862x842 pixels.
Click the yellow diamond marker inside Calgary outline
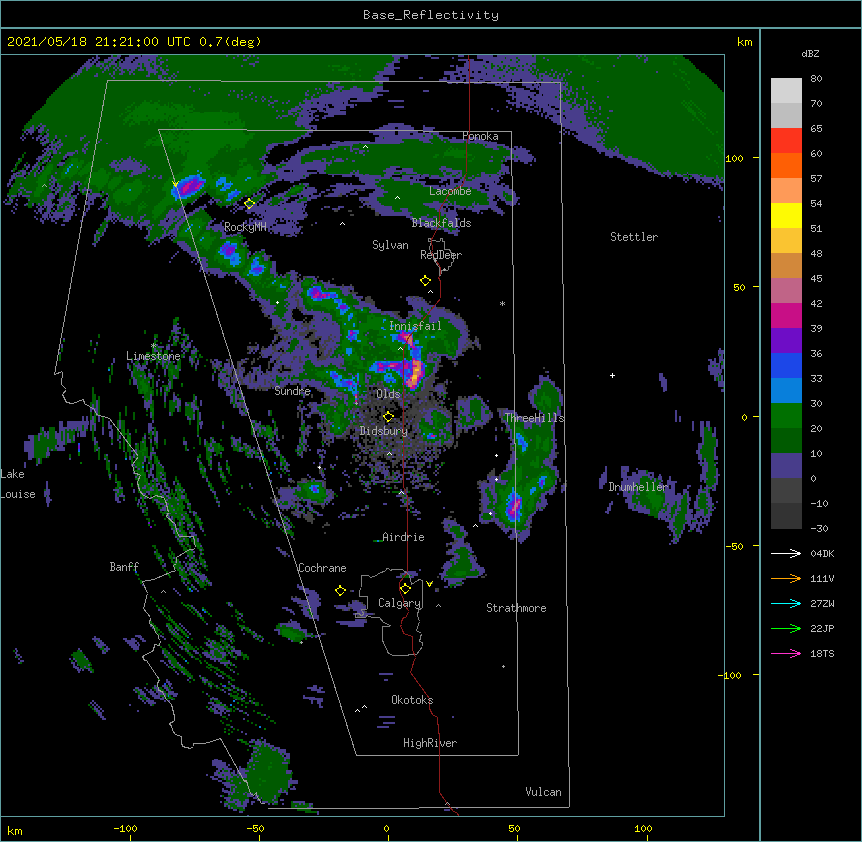click(405, 589)
